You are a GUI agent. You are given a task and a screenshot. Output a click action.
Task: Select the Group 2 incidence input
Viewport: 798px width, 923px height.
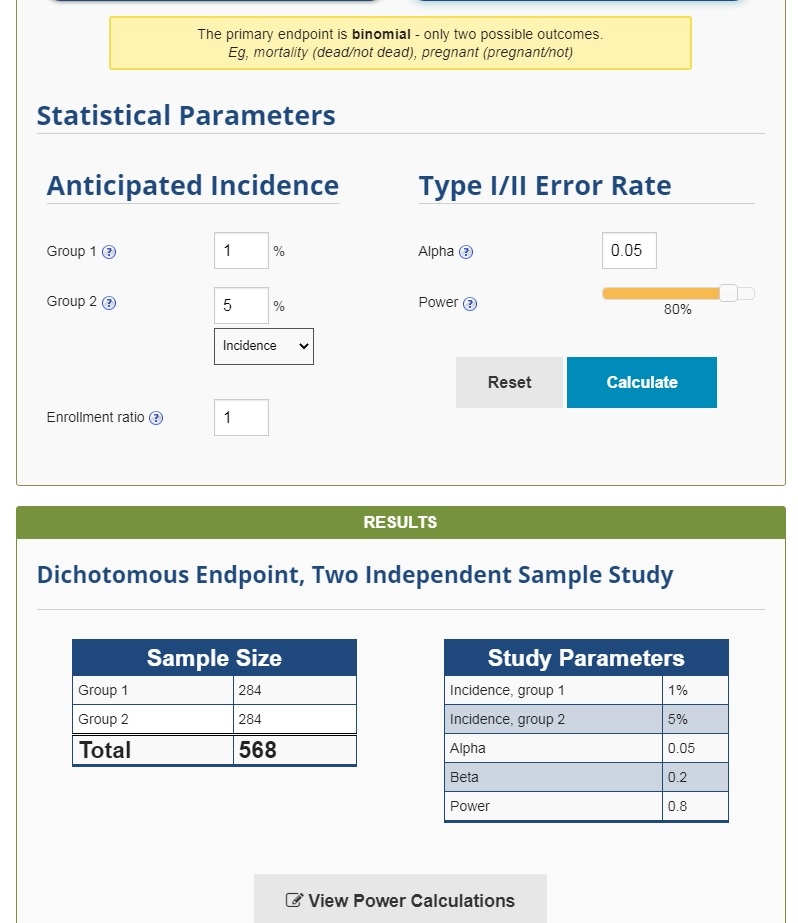tap(241, 305)
